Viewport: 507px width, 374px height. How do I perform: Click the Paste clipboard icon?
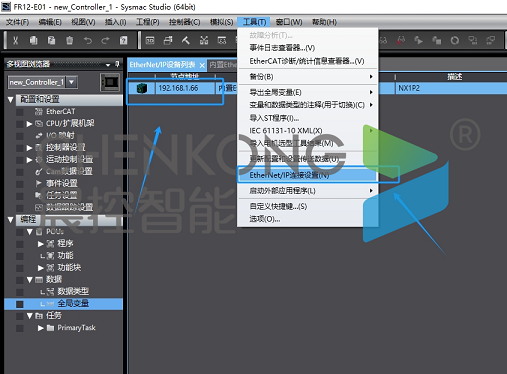click(x=51, y=41)
